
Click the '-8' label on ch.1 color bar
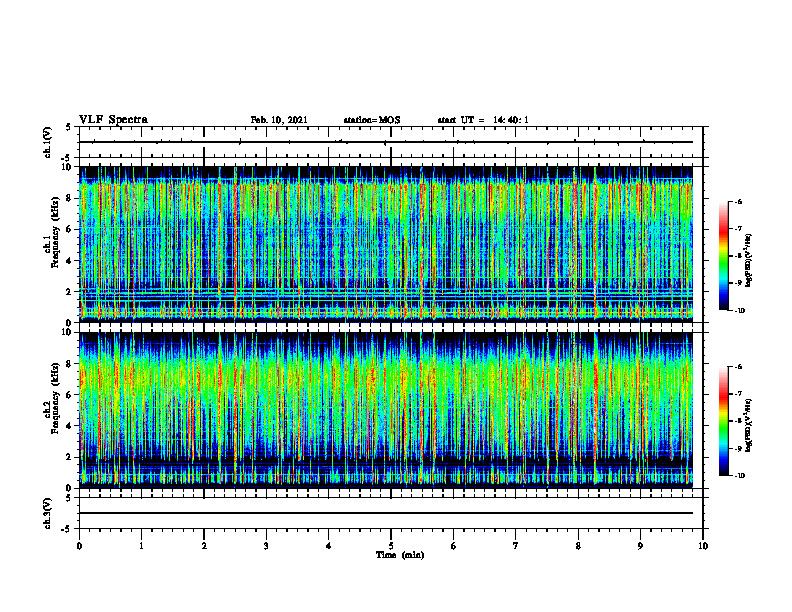pyautogui.click(x=738, y=256)
